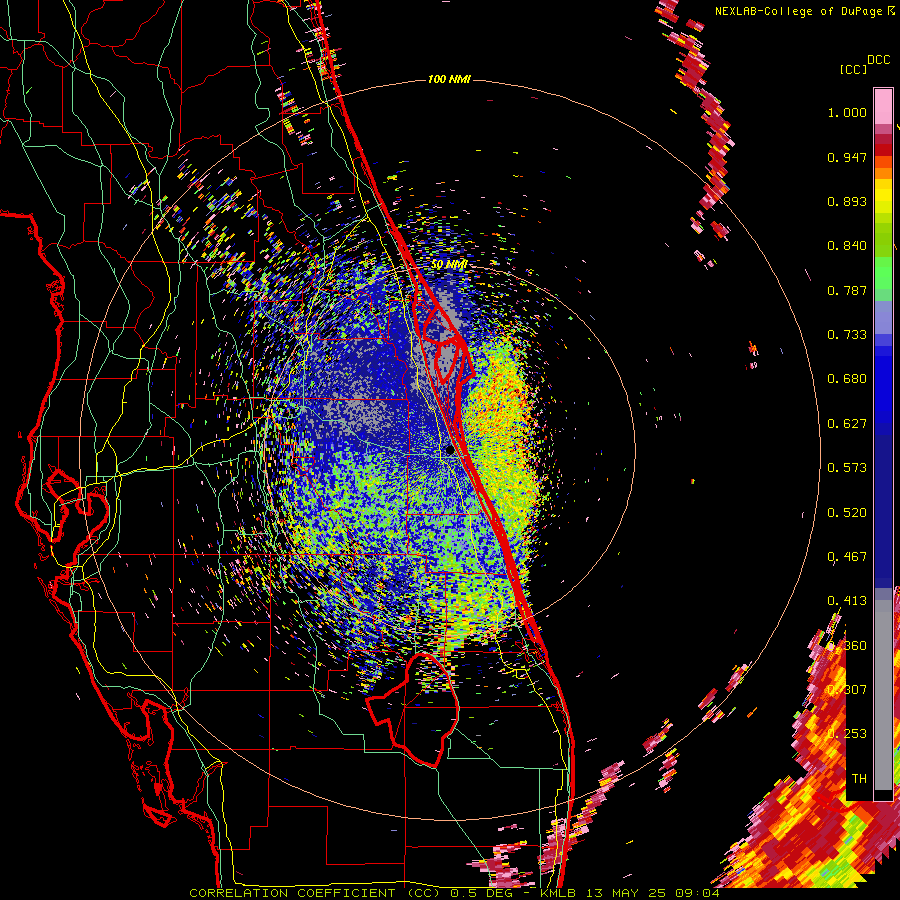The width and height of the screenshot is (900, 900).
Task: Select the 0.733 value on the color scale
Action: tap(847, 335)
